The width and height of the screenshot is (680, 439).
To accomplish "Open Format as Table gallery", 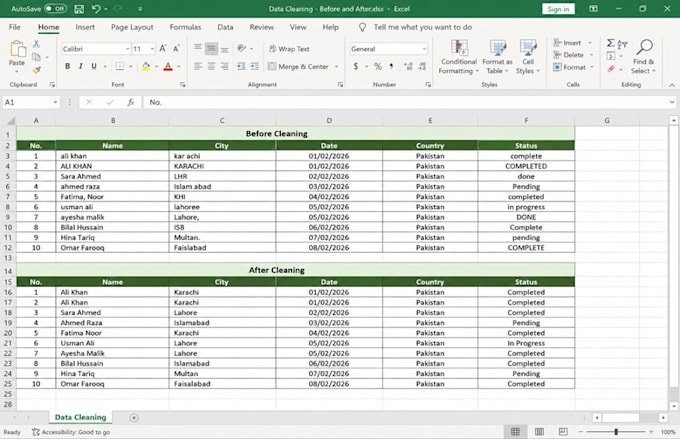I will [x=497, y=57].
